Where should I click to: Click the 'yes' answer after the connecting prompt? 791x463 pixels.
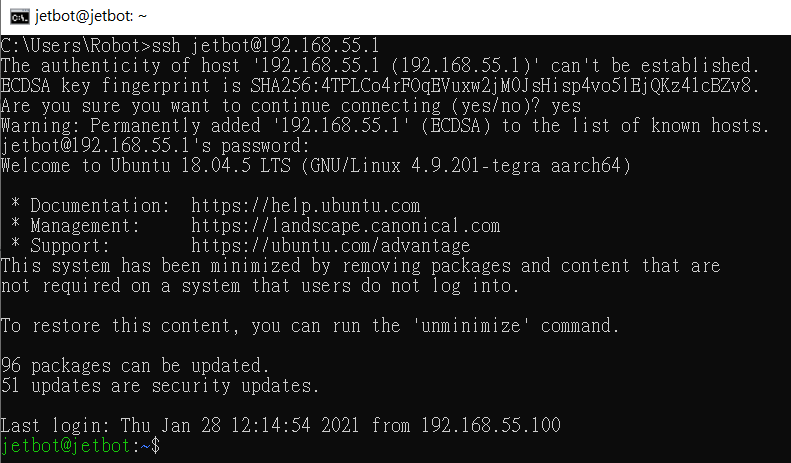tap(566, 106)
